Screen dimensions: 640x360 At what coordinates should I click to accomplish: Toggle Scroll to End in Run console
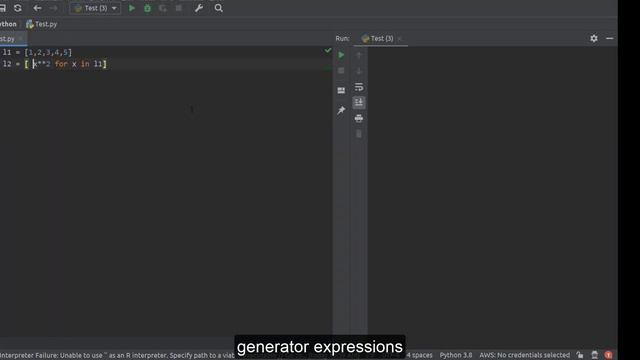coord(359,102)
